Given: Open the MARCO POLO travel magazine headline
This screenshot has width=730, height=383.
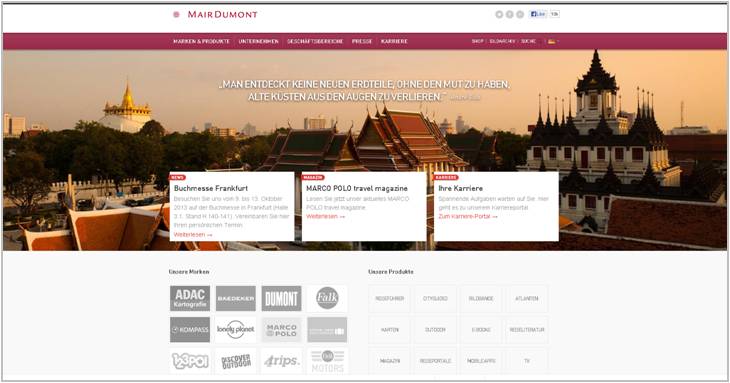Looking at the screenshot, I should pyautogui.click(x=357, y=188).
